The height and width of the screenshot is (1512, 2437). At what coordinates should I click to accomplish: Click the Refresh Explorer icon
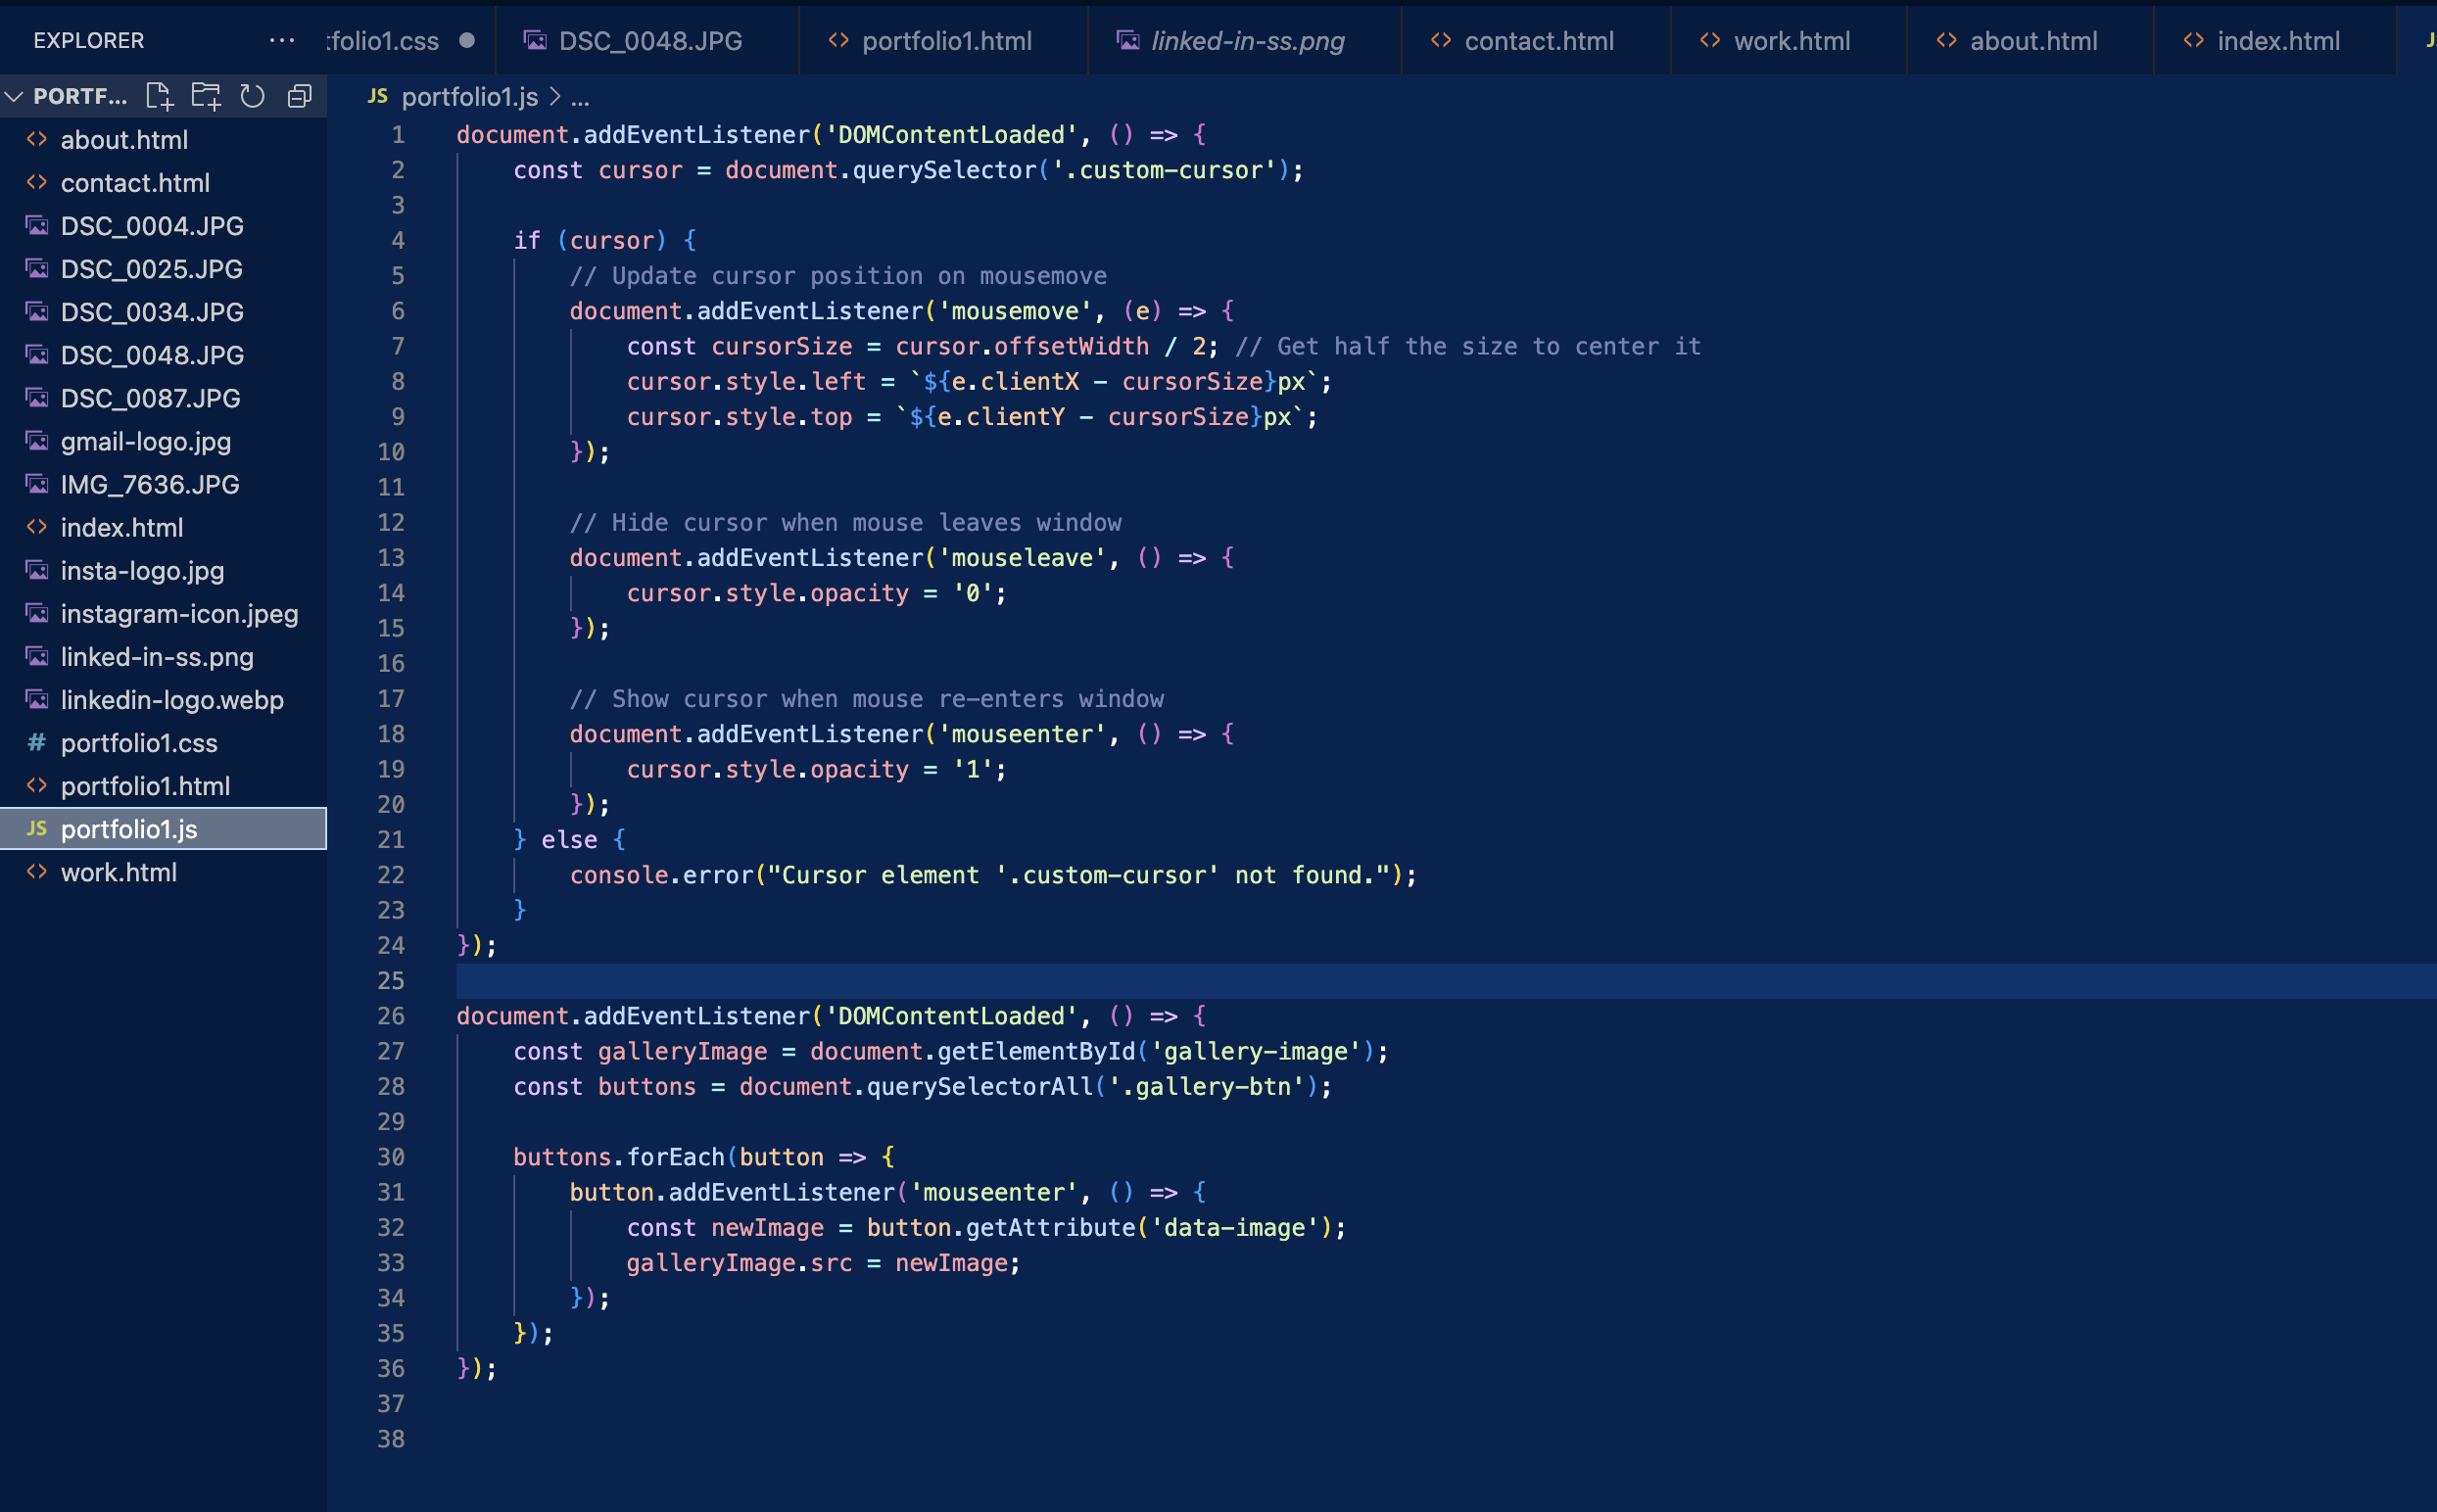click(253, 96)
